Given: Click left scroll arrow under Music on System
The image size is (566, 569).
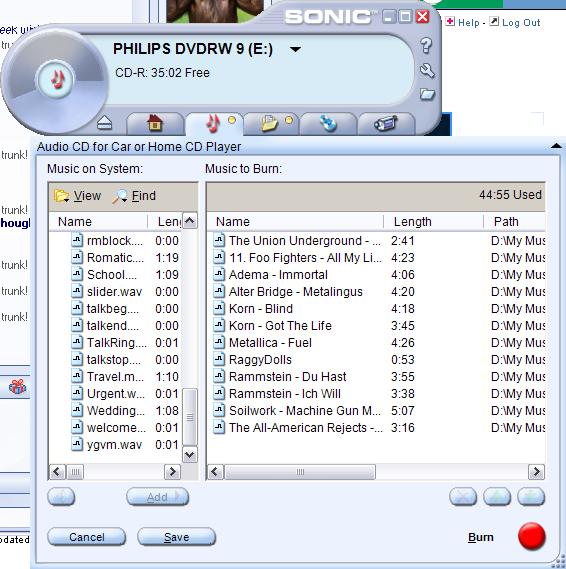Looking at the screenshot, I should click(57, 472).
